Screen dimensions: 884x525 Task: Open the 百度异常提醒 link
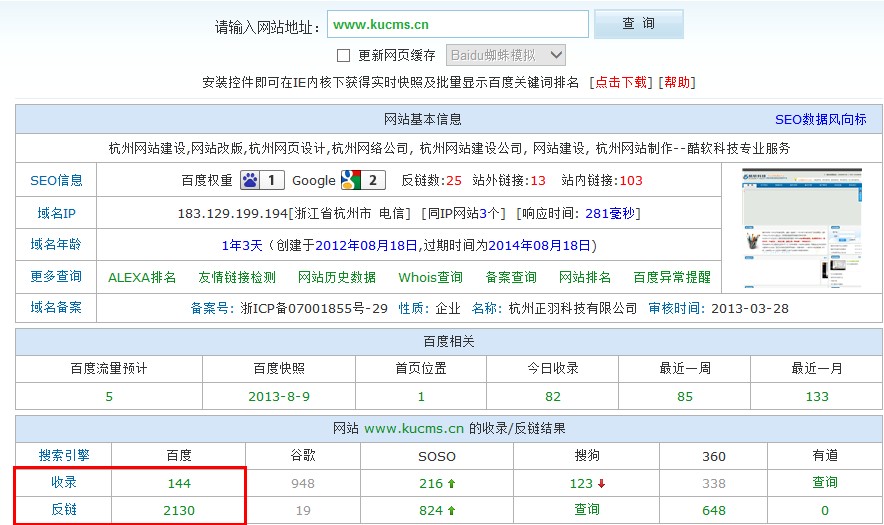point(672,278)
